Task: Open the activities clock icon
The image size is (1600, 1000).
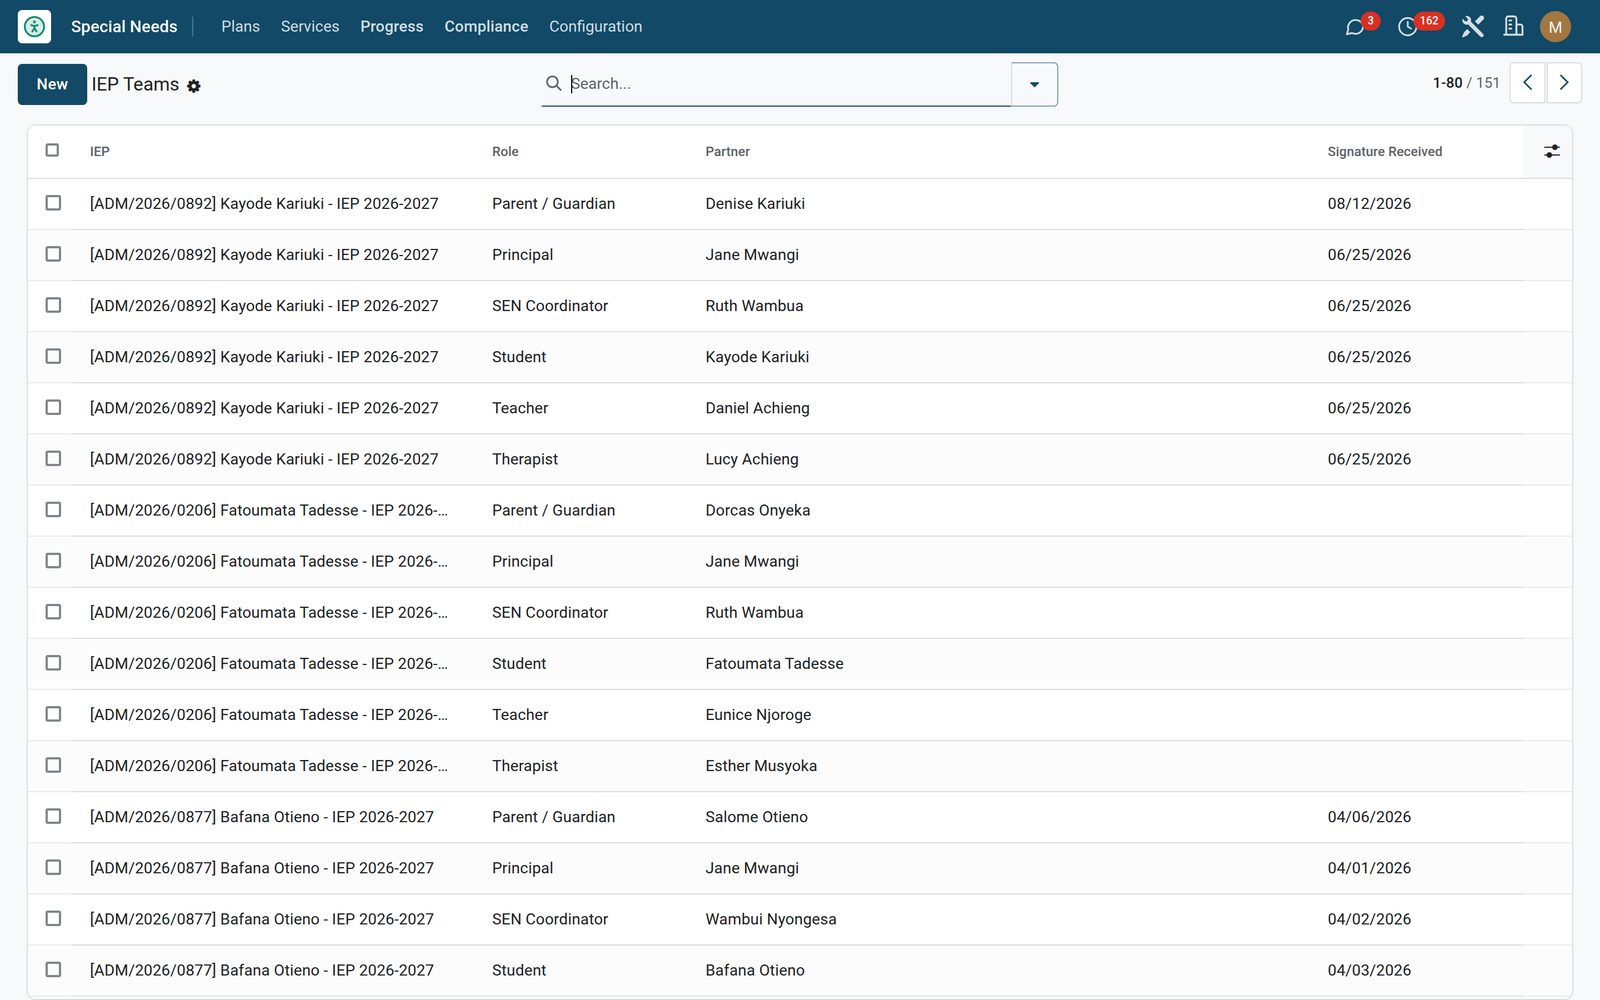Action: pyautogui.click(x=1408, y=27)
